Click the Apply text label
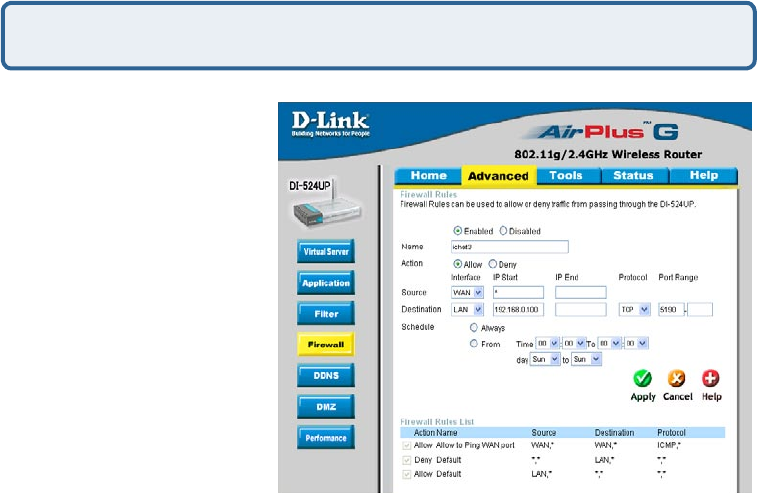The width and height of the screenshot is (757, 493). click(643, 397)
